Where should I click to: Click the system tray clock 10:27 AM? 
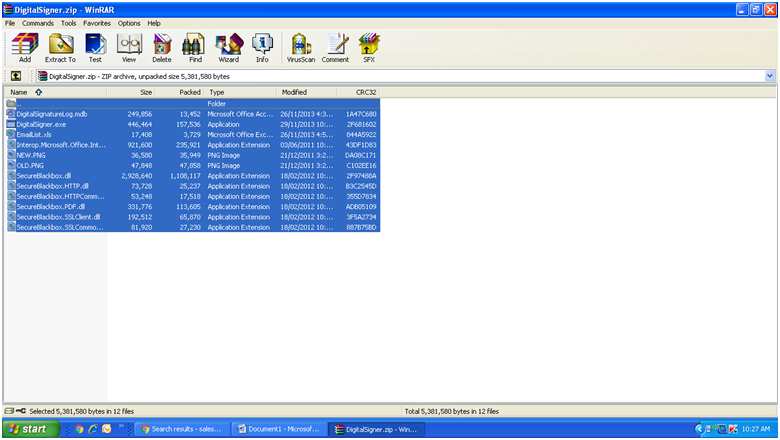756,429
